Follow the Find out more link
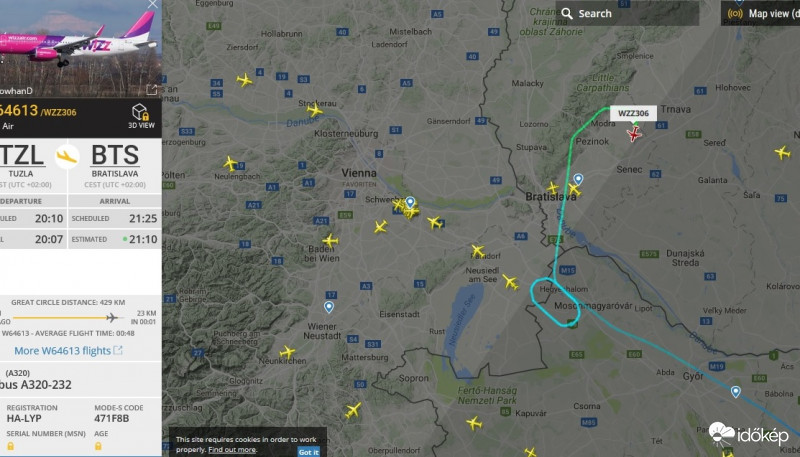This screenshot has height=457, width=800. (232, 450)
